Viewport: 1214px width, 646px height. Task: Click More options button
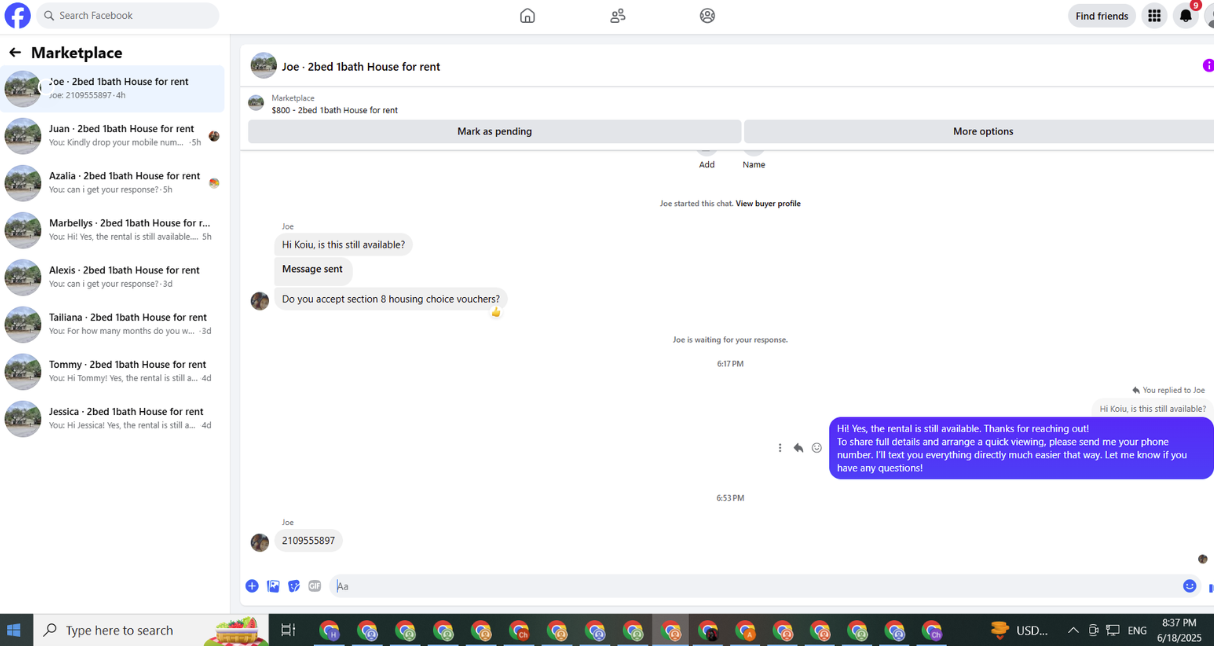pos(979,131)
